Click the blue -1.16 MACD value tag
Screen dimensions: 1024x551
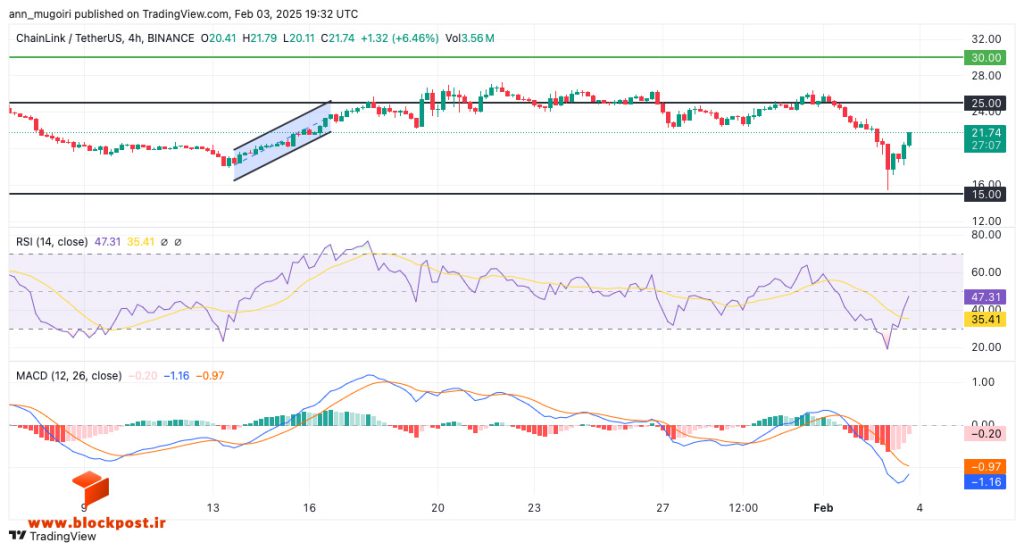tap(985, 482)
